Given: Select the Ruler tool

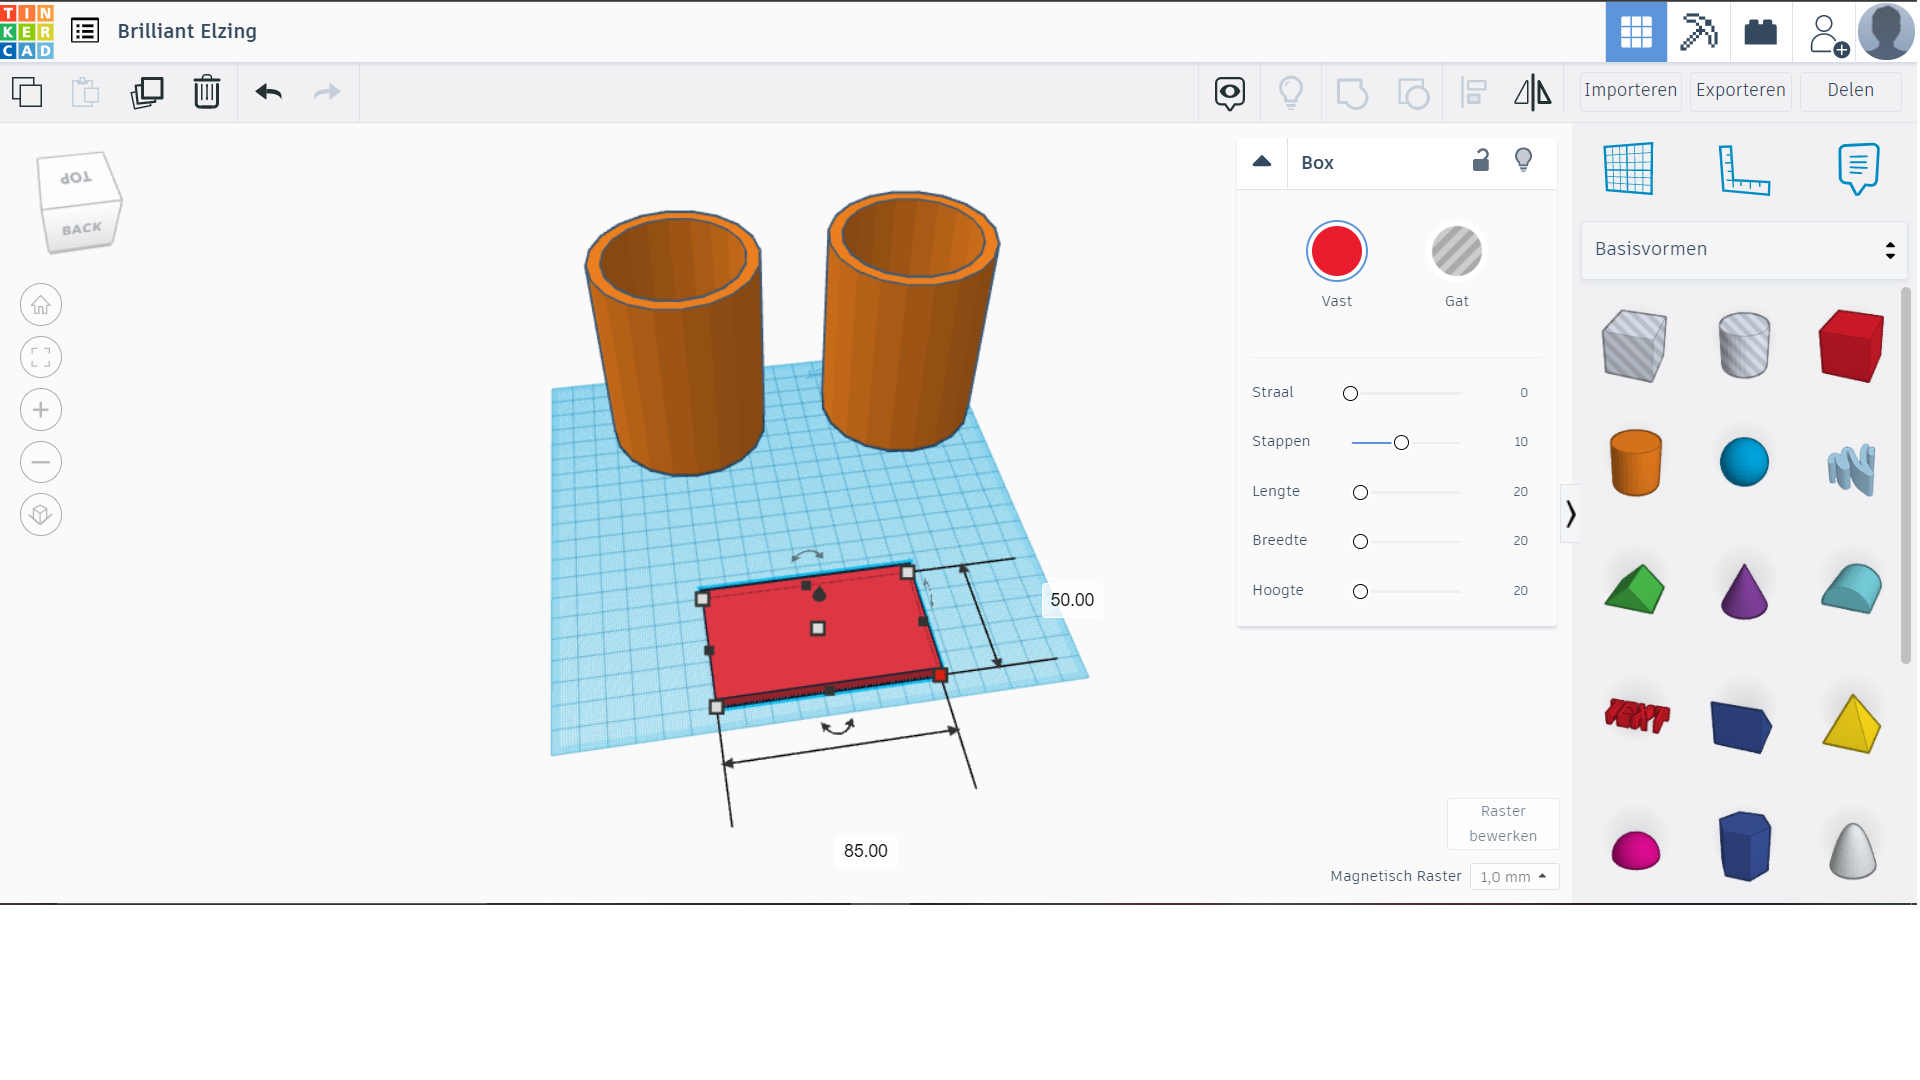Looking at the screenshot, I should point(1743,168).
